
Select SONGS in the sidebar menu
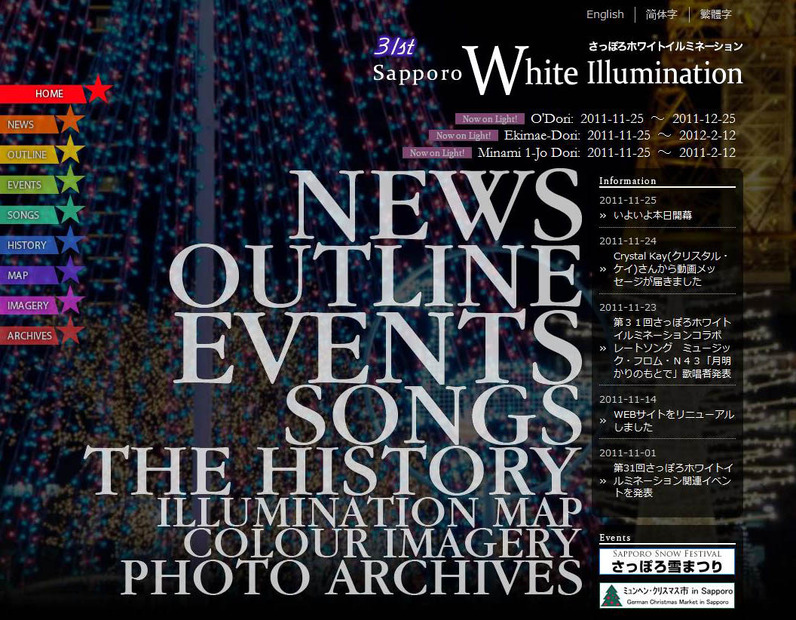pos(29,215)
